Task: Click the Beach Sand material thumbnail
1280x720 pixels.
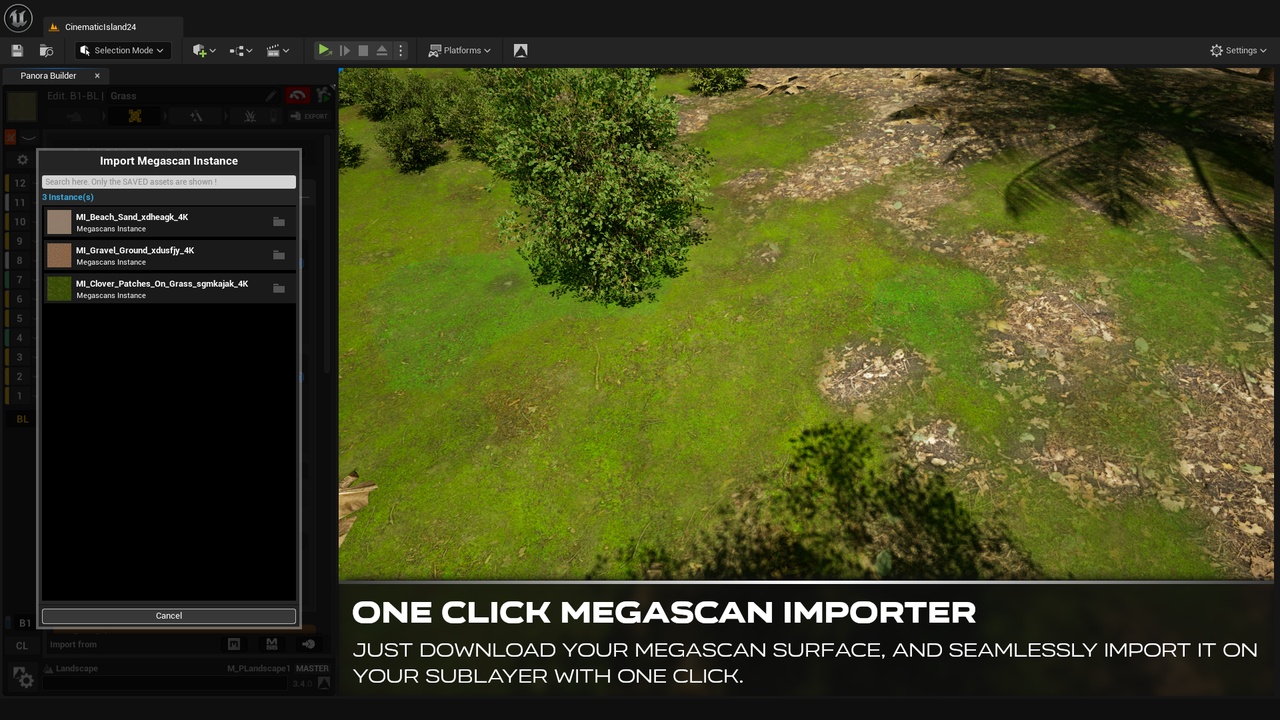Action: point(59,222)
